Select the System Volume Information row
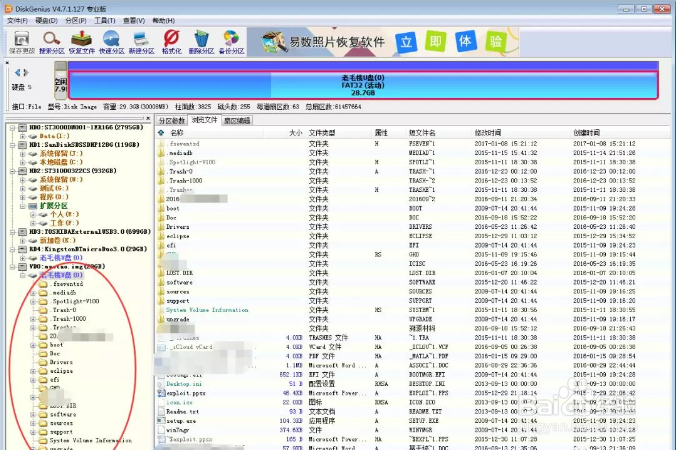The image size is (676, 450). [414, 310]
